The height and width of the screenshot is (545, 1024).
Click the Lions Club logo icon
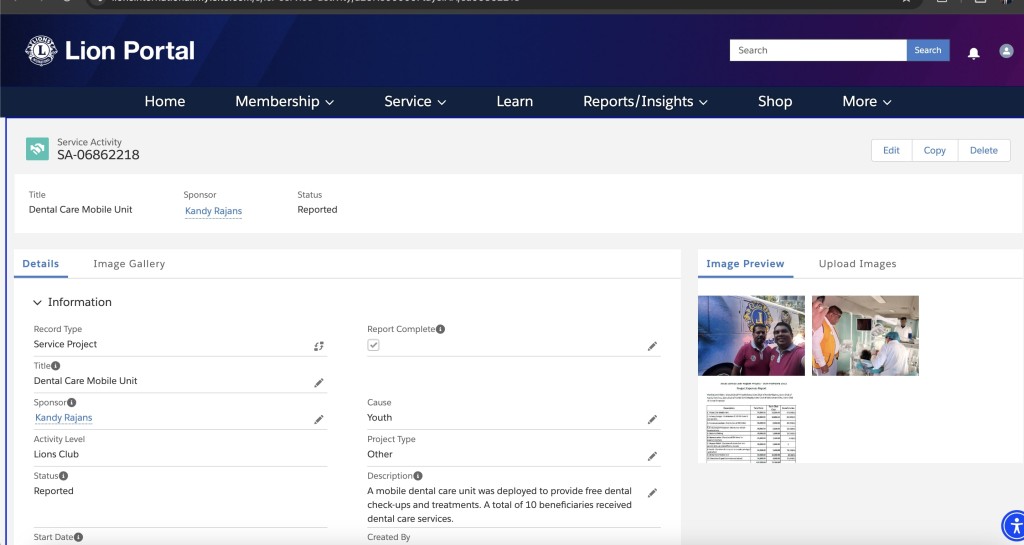pos(40,50)
